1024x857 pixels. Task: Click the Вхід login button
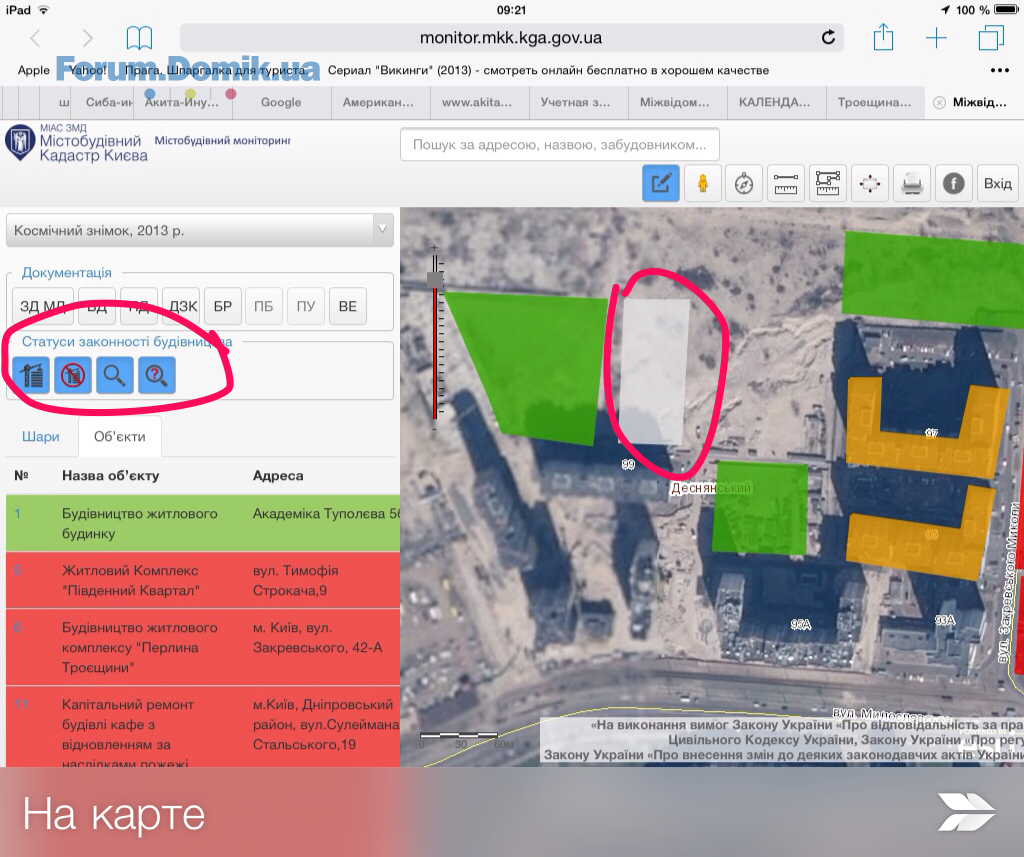pos(997,183)
